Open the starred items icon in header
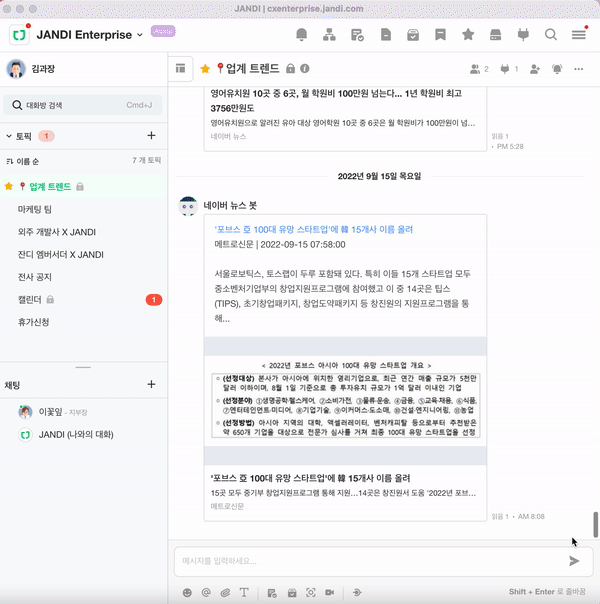The height and width of the screenshot is (604, 600). (468, 35)
